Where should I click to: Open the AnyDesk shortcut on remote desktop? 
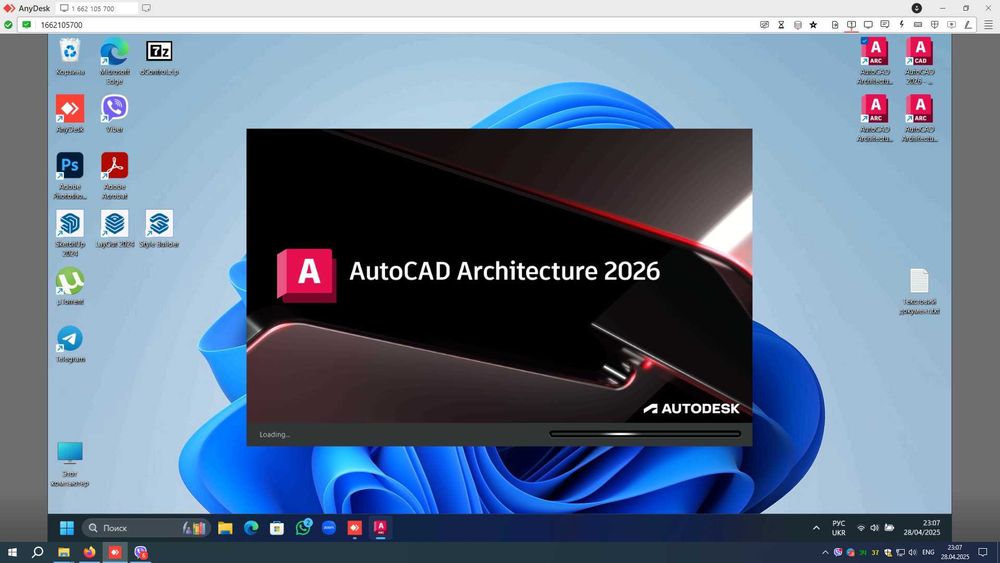pyautogui.click(x=70, y=114)
